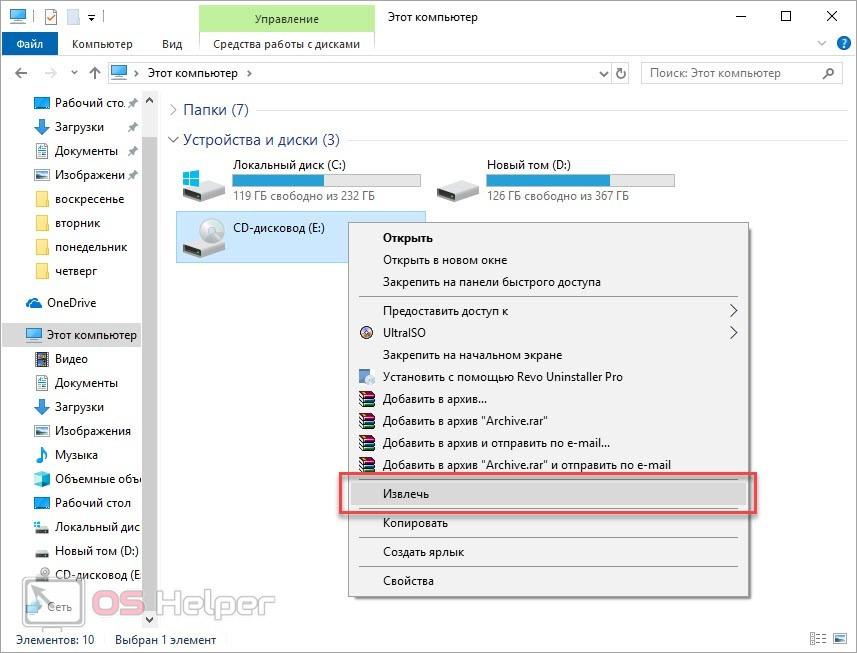
Task: Select the CD-дисковод (E:) drive icon
Action: [204, 238]
